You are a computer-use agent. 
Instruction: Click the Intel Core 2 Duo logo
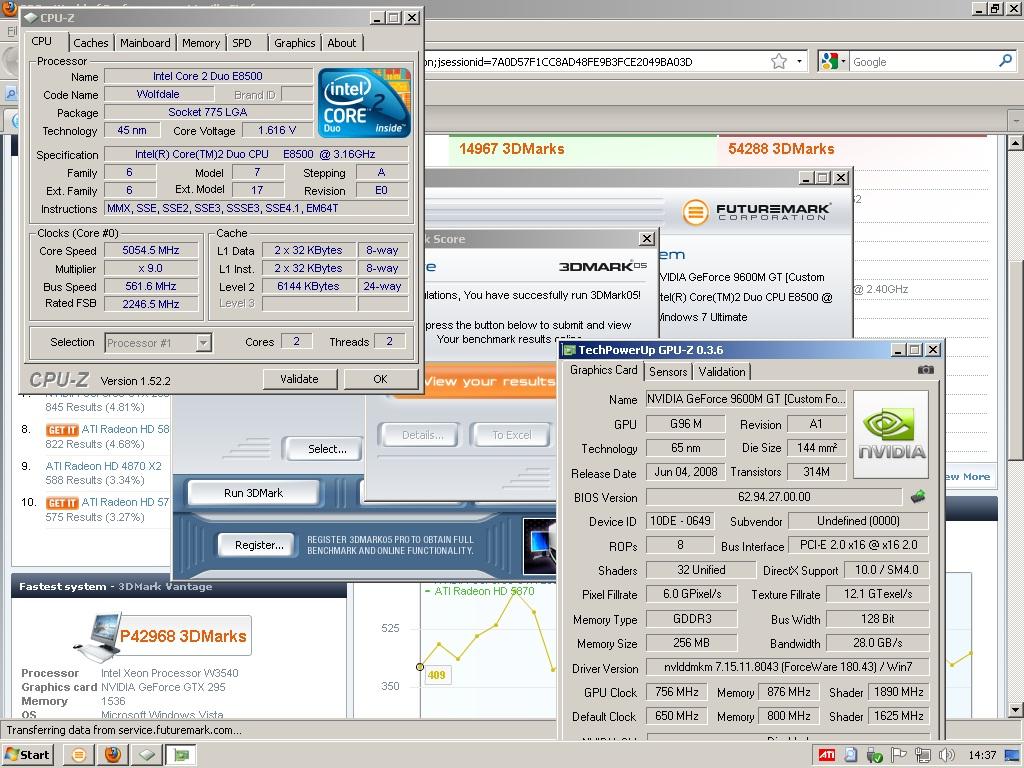pos(364,103)
